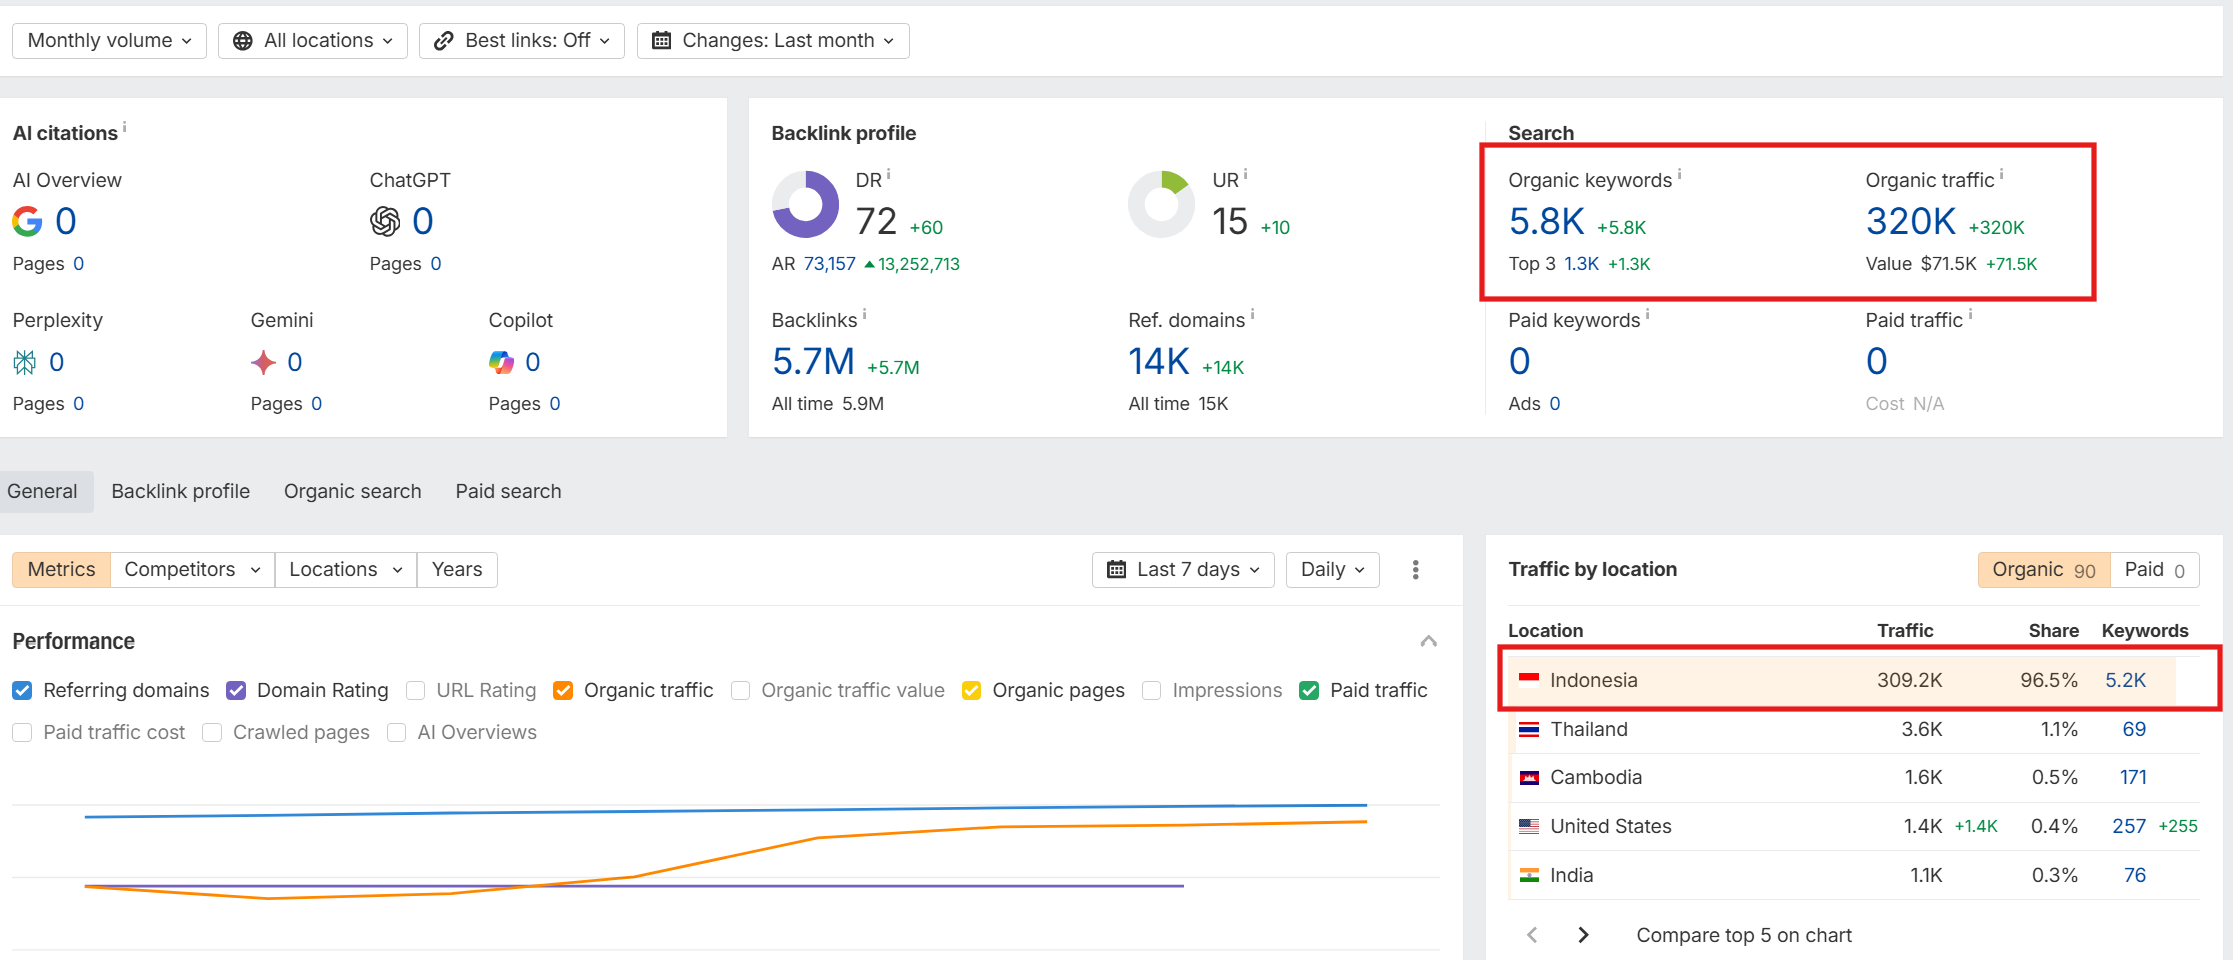This screenshot has height=960, width=2233.
Task: Select the Paid tab in Traffic by location
Action: point(2152,569)
